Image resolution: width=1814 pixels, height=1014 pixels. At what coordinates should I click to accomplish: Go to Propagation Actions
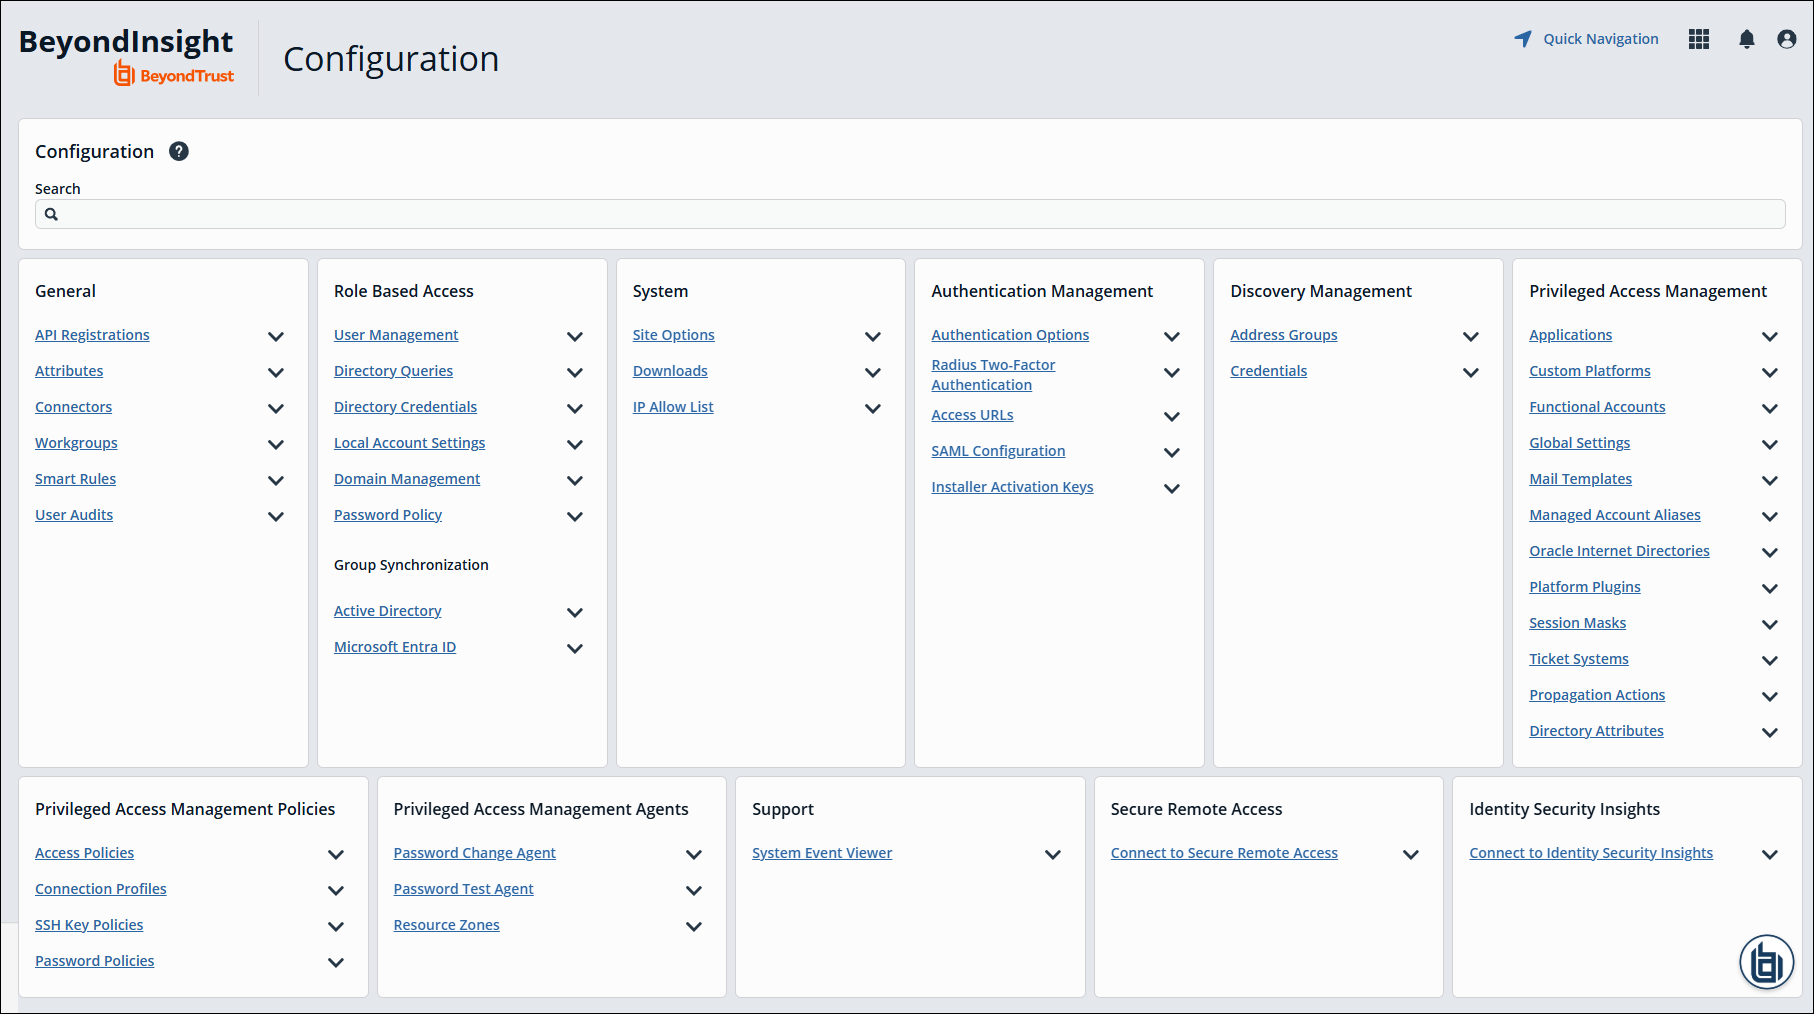click(x=1597, y=695)
